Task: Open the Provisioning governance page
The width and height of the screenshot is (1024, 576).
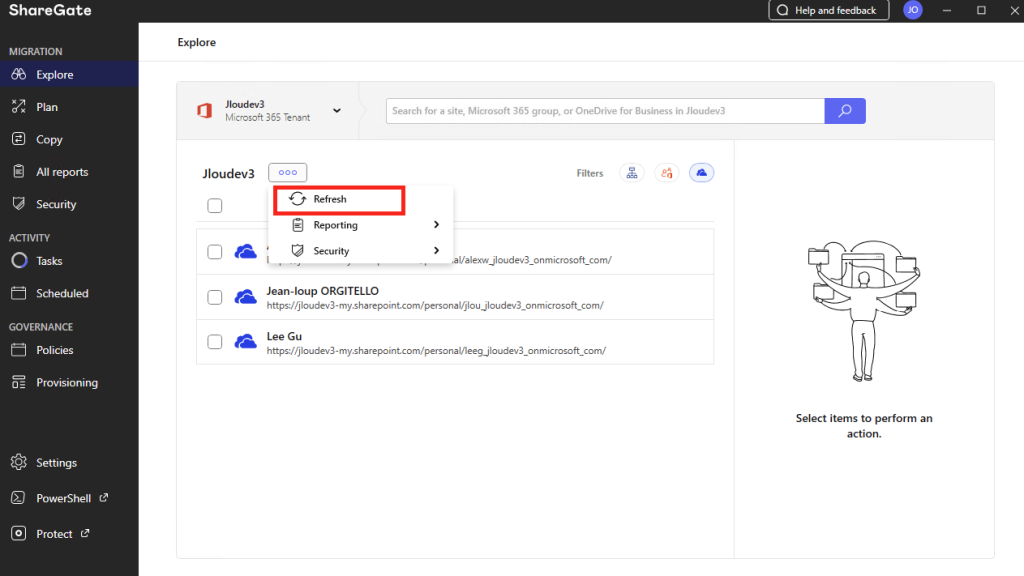Action: pyautogui.click(x=69, y=383)
